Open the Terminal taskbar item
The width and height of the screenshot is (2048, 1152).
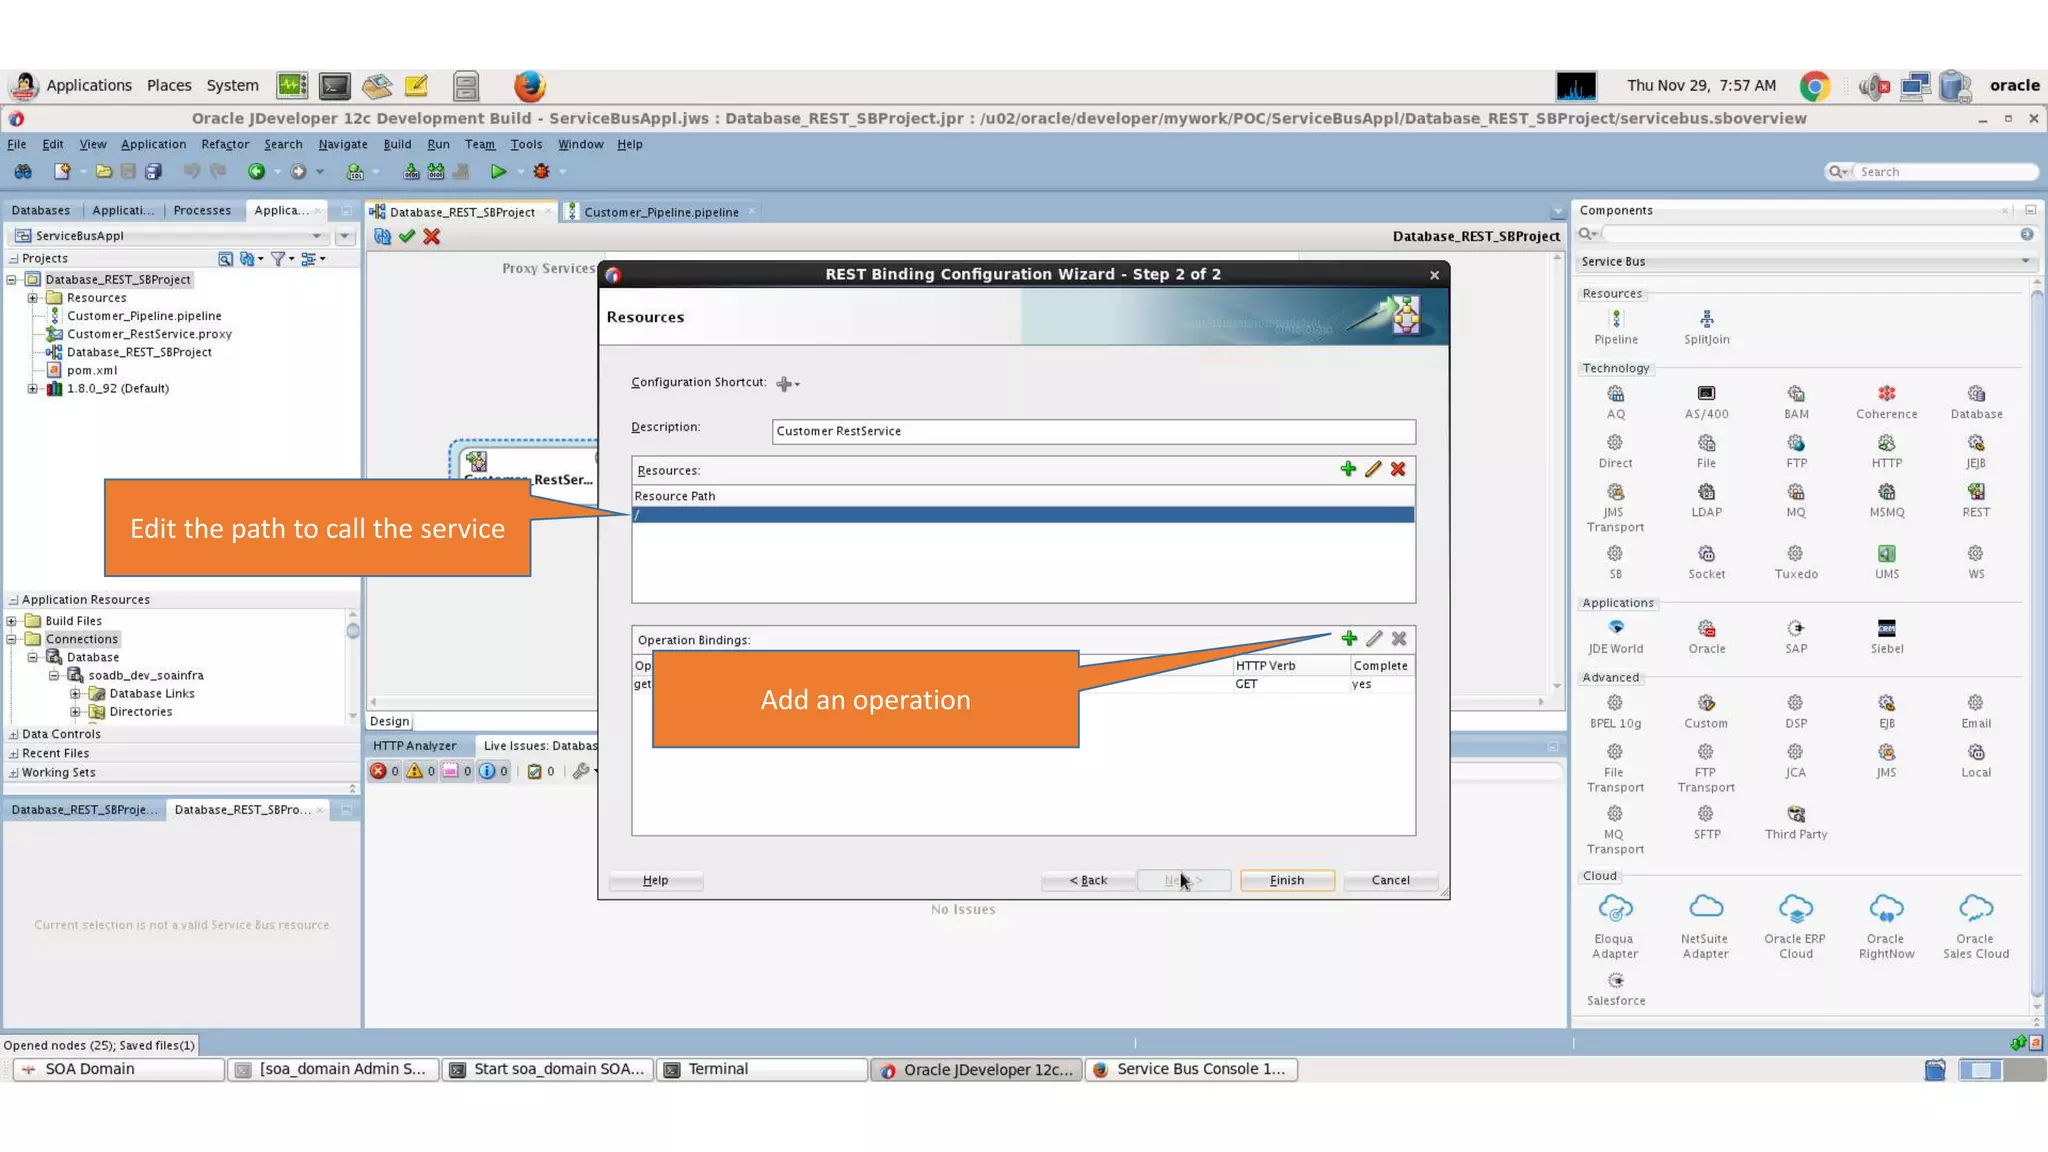click(x=762, y=1069)
